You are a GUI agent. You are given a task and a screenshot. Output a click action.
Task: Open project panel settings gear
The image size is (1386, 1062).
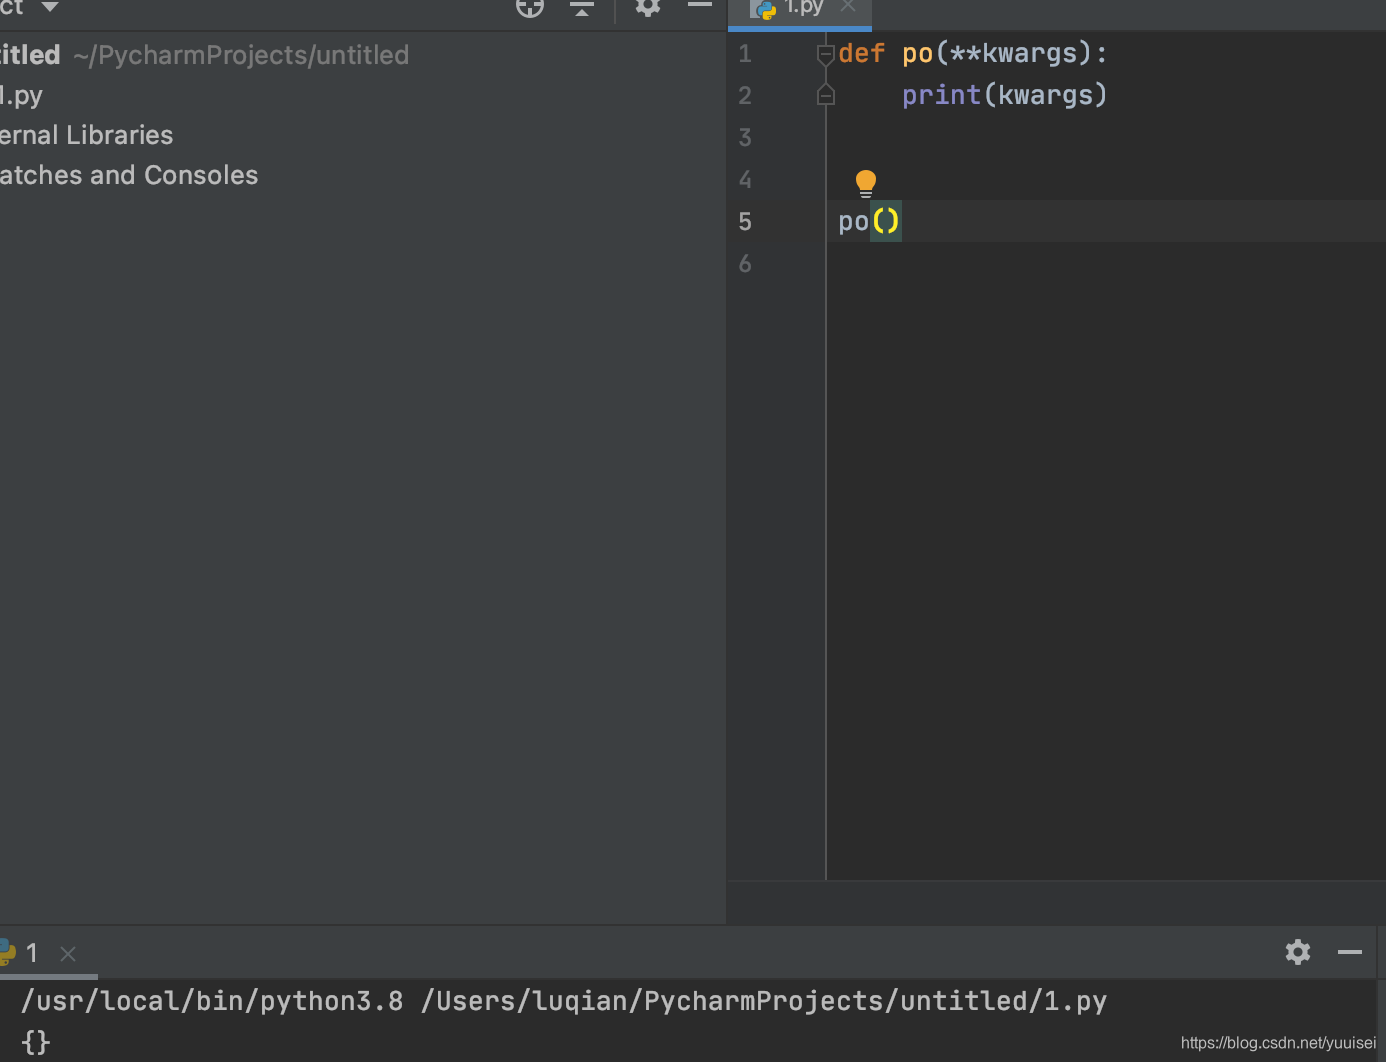pos(648,7)
